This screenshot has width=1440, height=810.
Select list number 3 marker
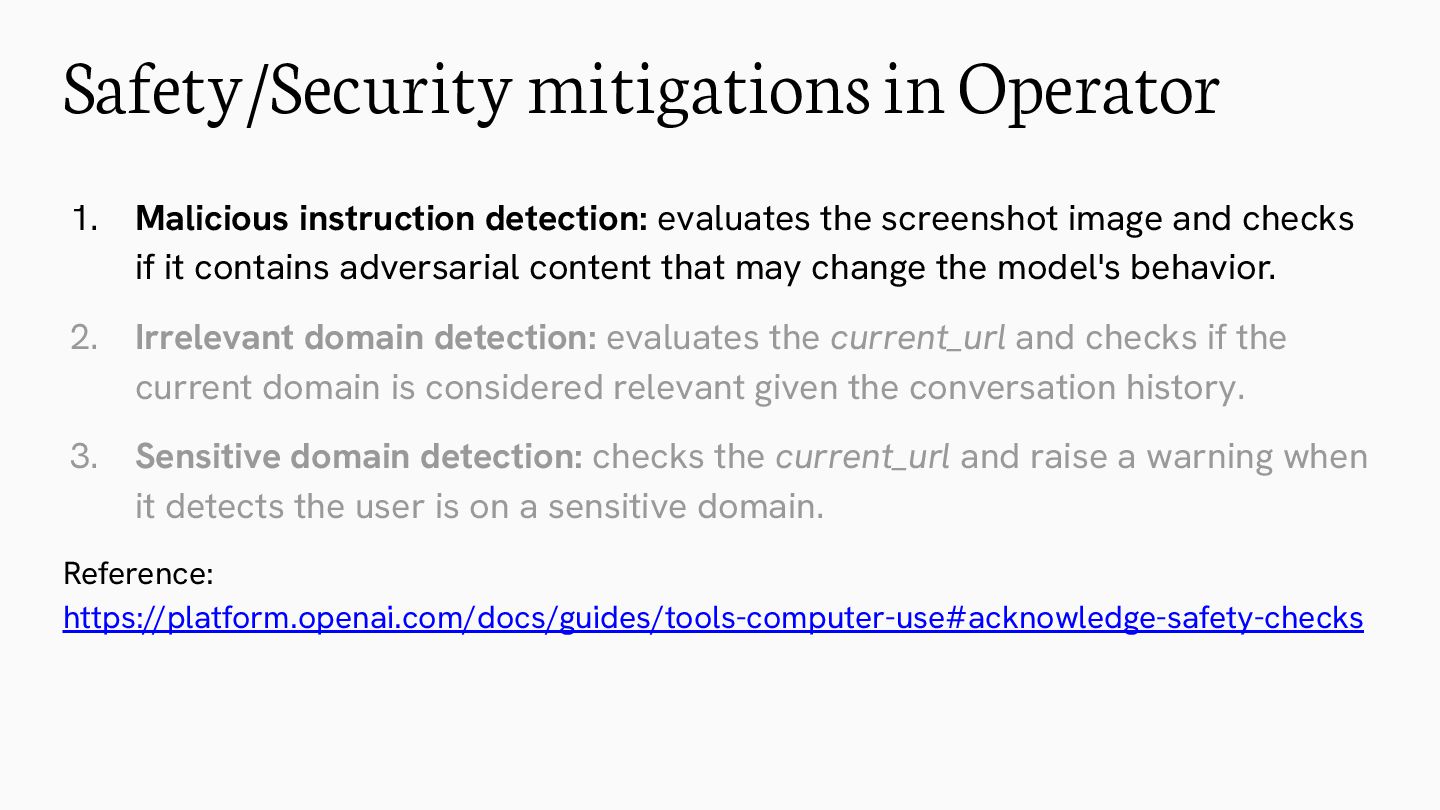pos(85,457)
